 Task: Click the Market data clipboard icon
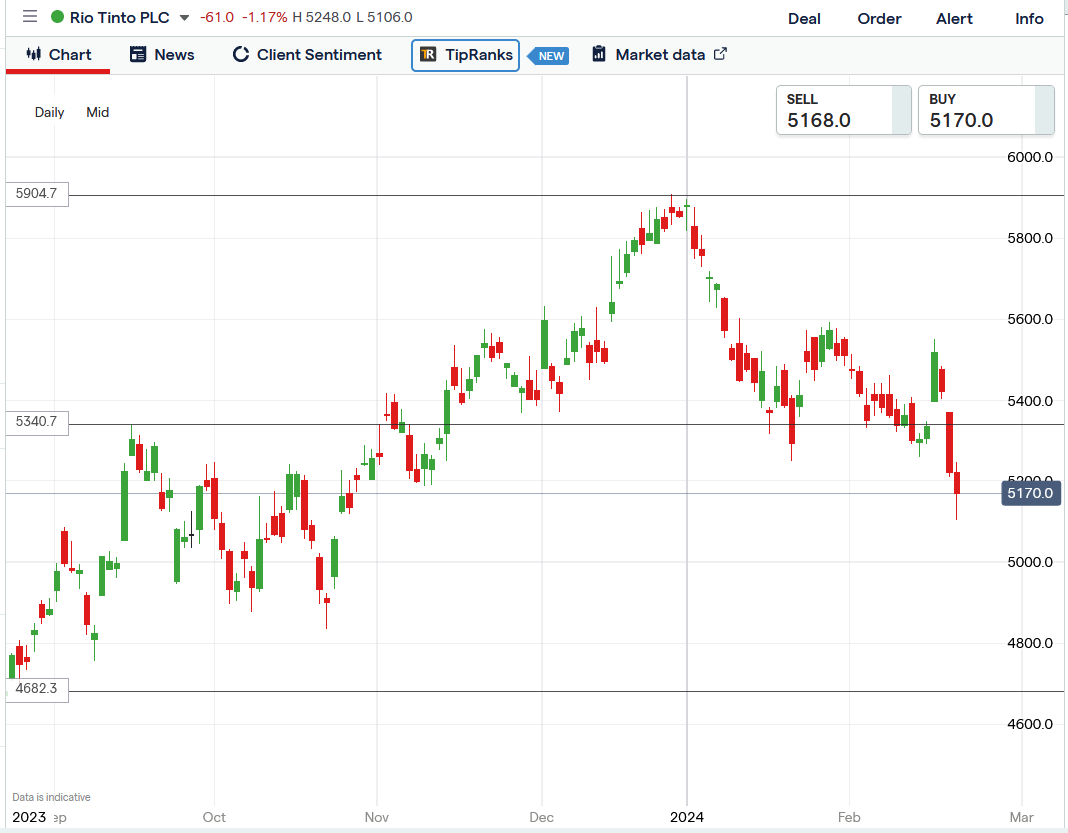[x=599, y=54]
